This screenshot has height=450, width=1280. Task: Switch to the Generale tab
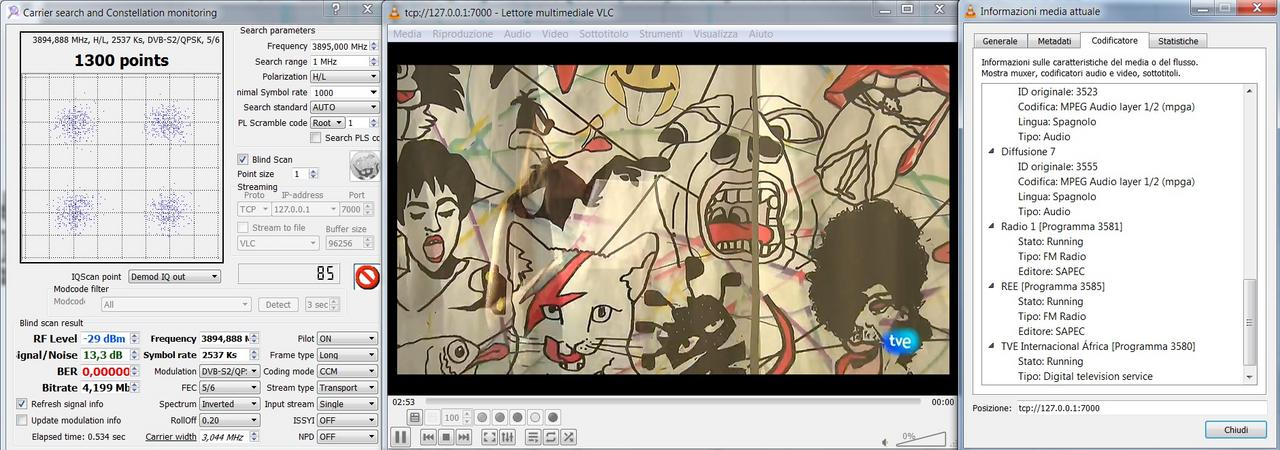(x=1000, y=41)
